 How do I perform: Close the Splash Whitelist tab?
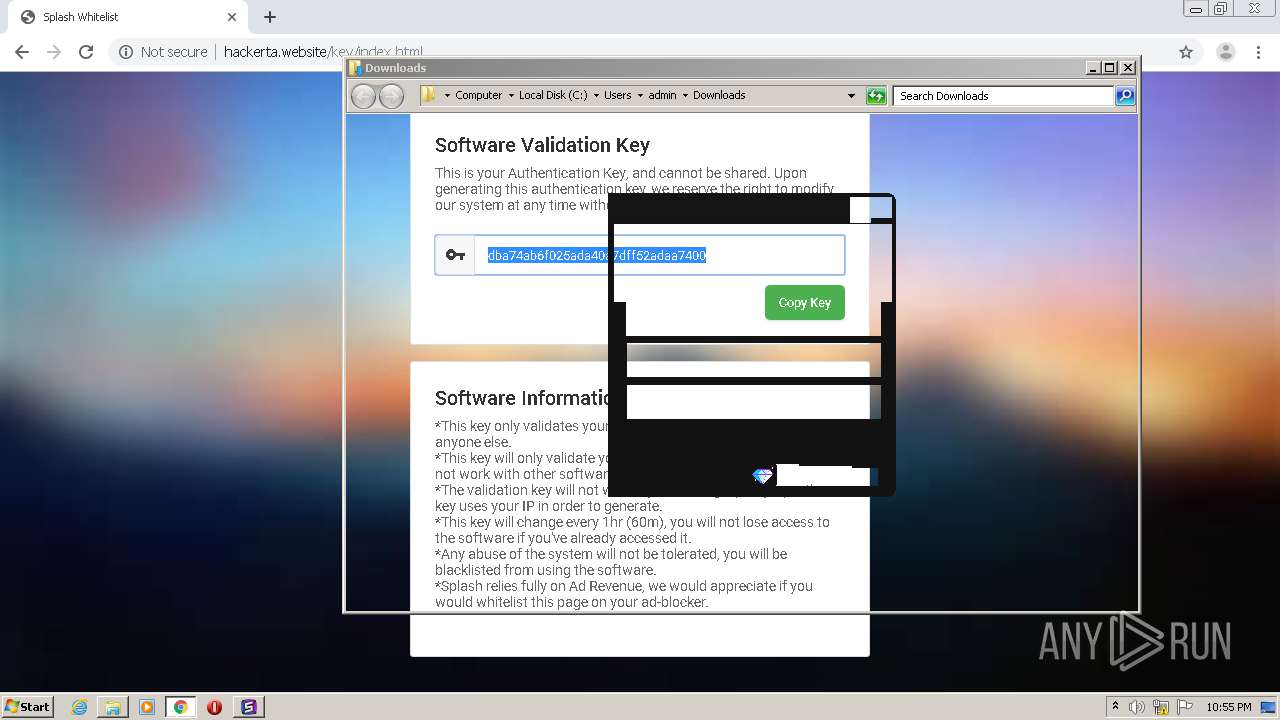[232, 17]
